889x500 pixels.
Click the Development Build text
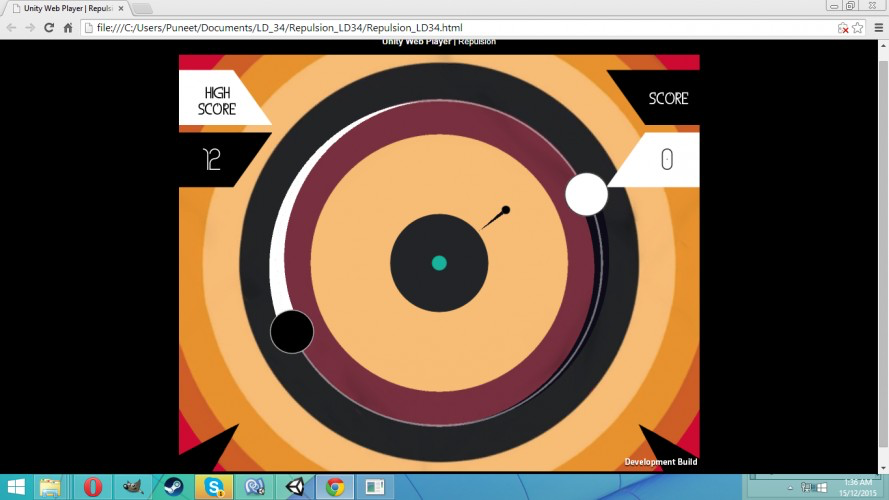[661, 462]
